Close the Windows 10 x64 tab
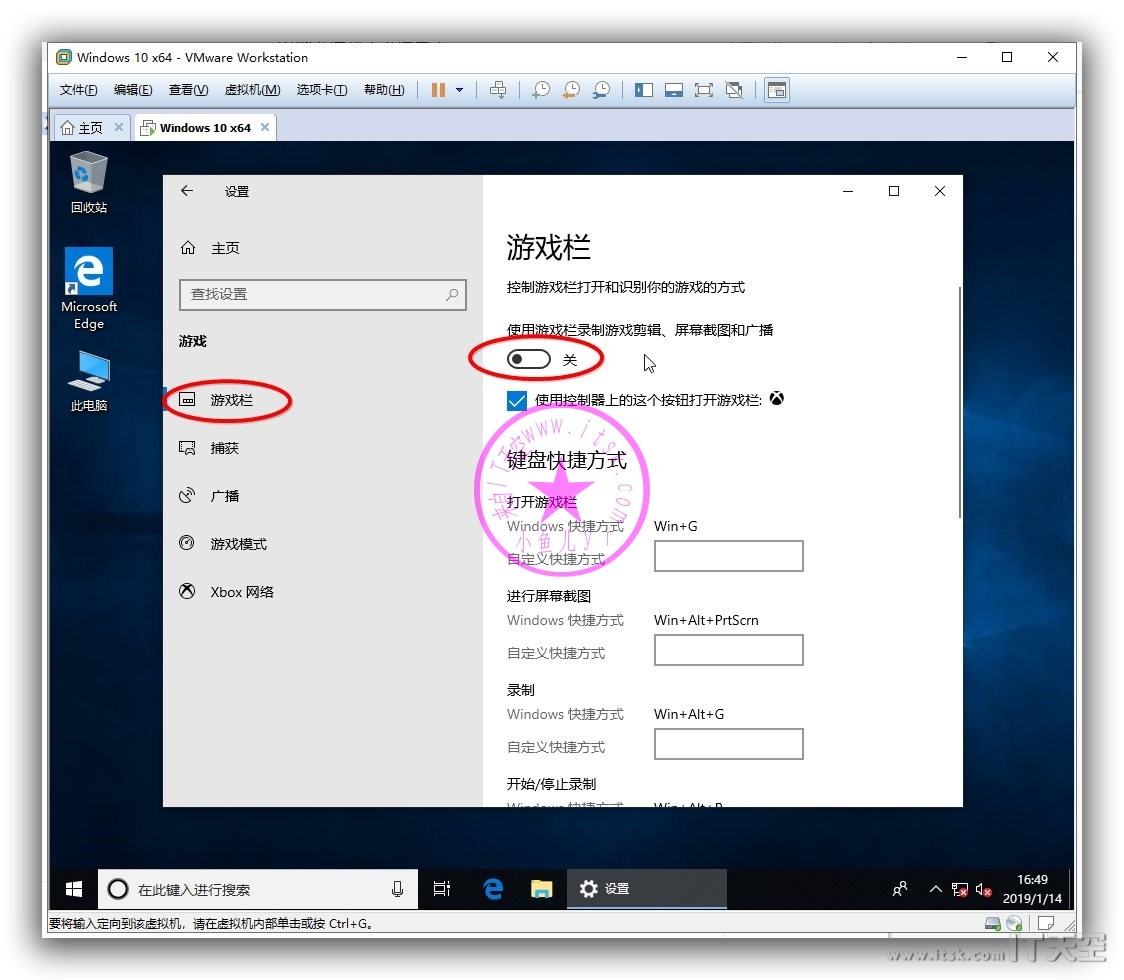 click(265, 127)
